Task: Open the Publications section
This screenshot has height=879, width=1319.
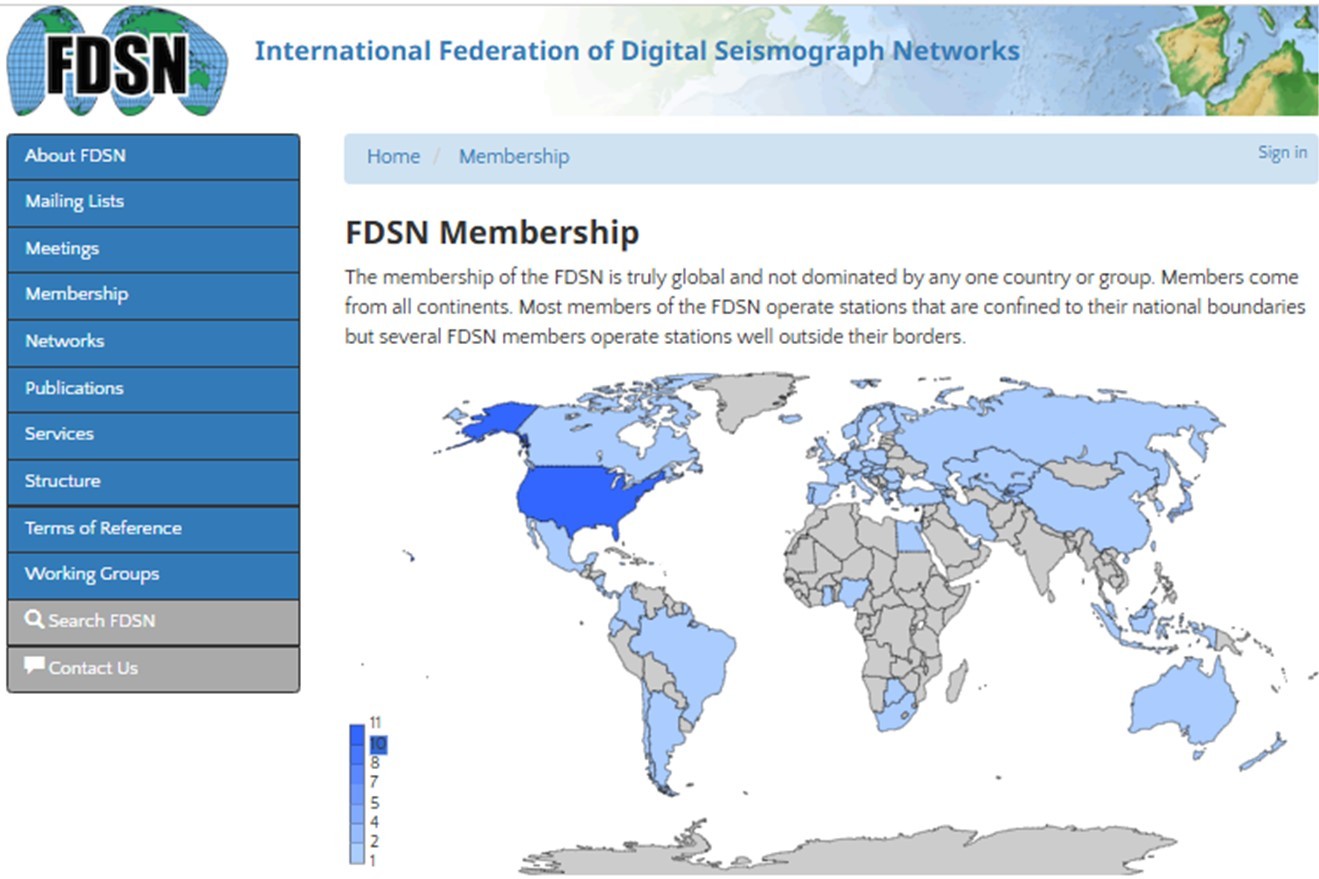Action: pos(74,388)
